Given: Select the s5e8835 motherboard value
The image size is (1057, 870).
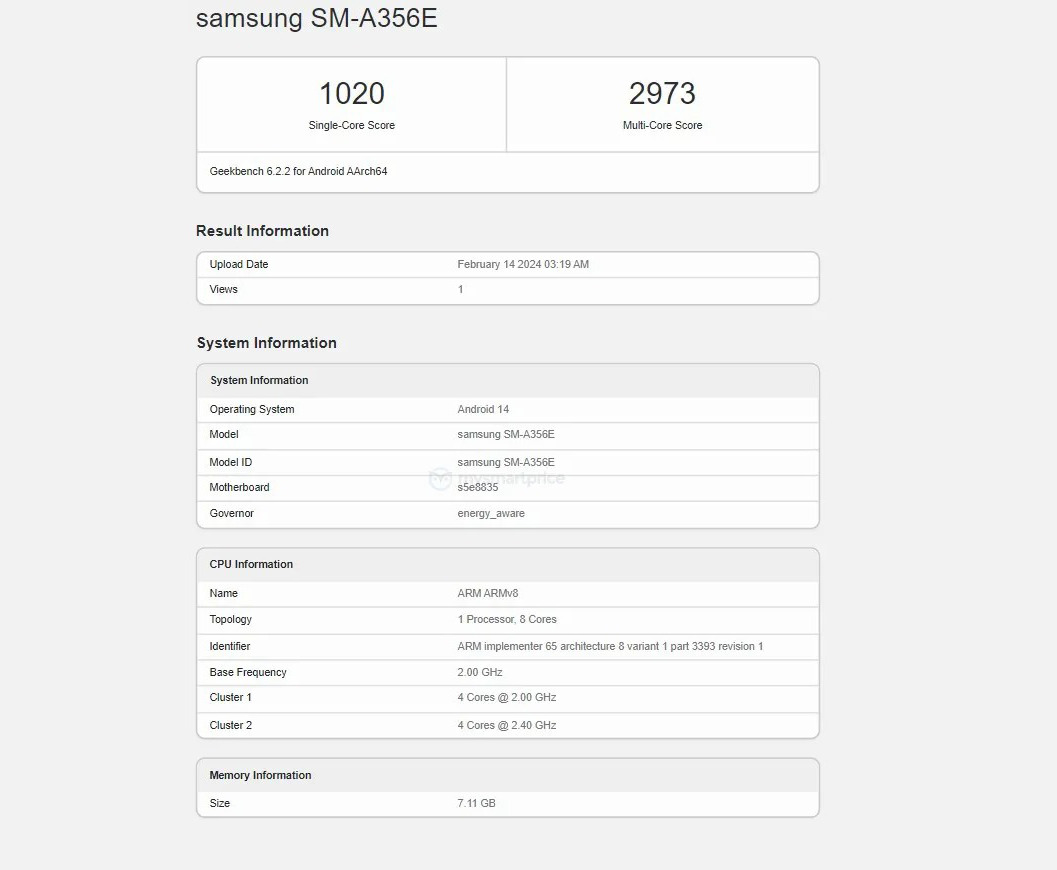Looking at the screenshot, I should coord(476,488).
